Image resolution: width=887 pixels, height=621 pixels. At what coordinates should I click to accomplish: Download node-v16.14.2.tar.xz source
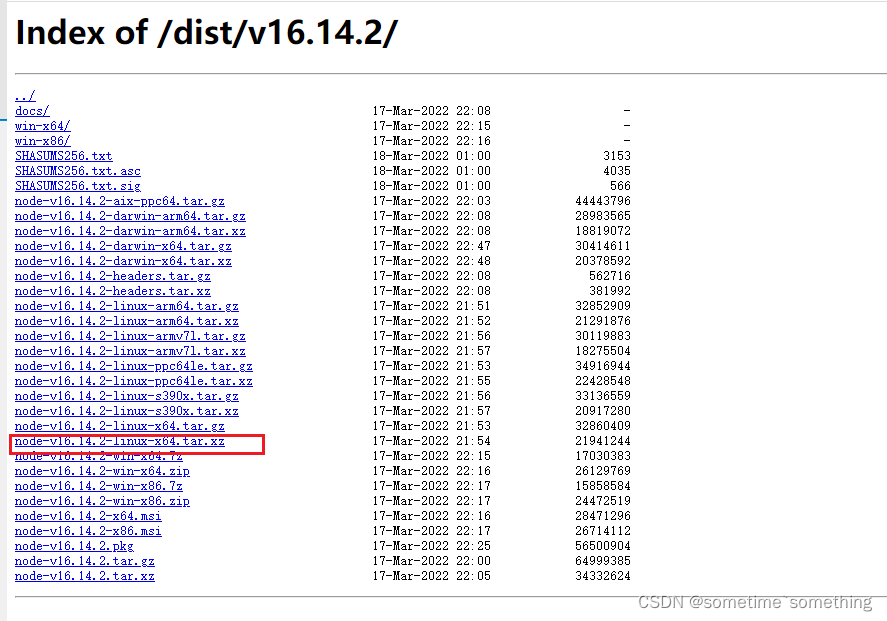click(84, 576)
